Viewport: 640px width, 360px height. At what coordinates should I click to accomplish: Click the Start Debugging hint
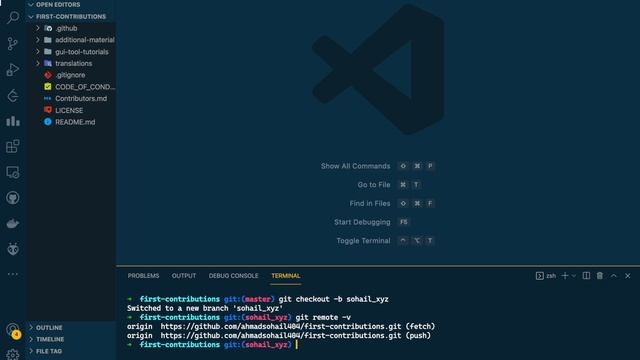362,222
